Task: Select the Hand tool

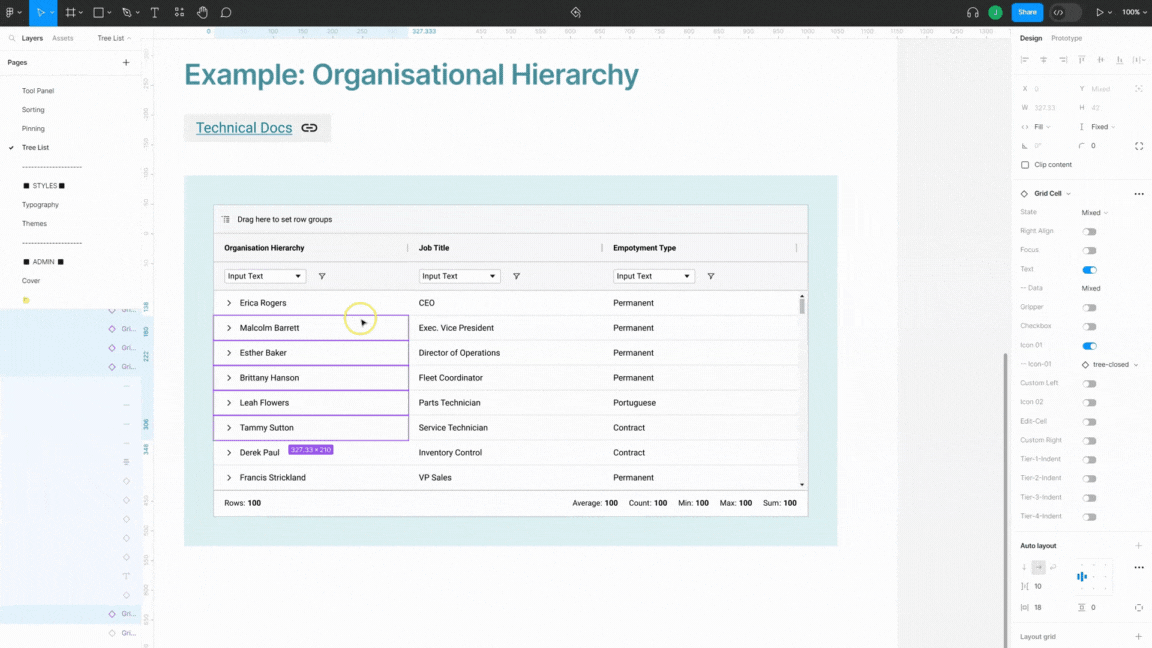Action: coord(202,12)
